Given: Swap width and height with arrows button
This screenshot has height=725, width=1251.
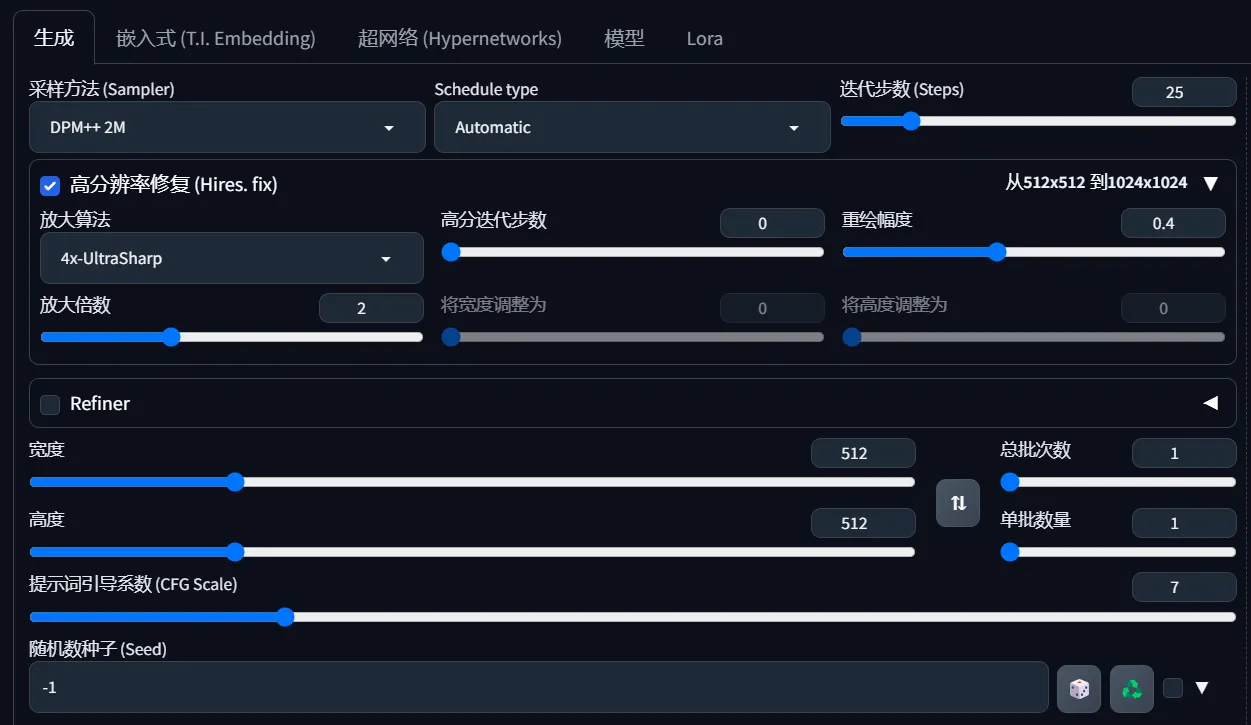Looking at the screenshot, I should pyautogui.click(x=958, y=502).
